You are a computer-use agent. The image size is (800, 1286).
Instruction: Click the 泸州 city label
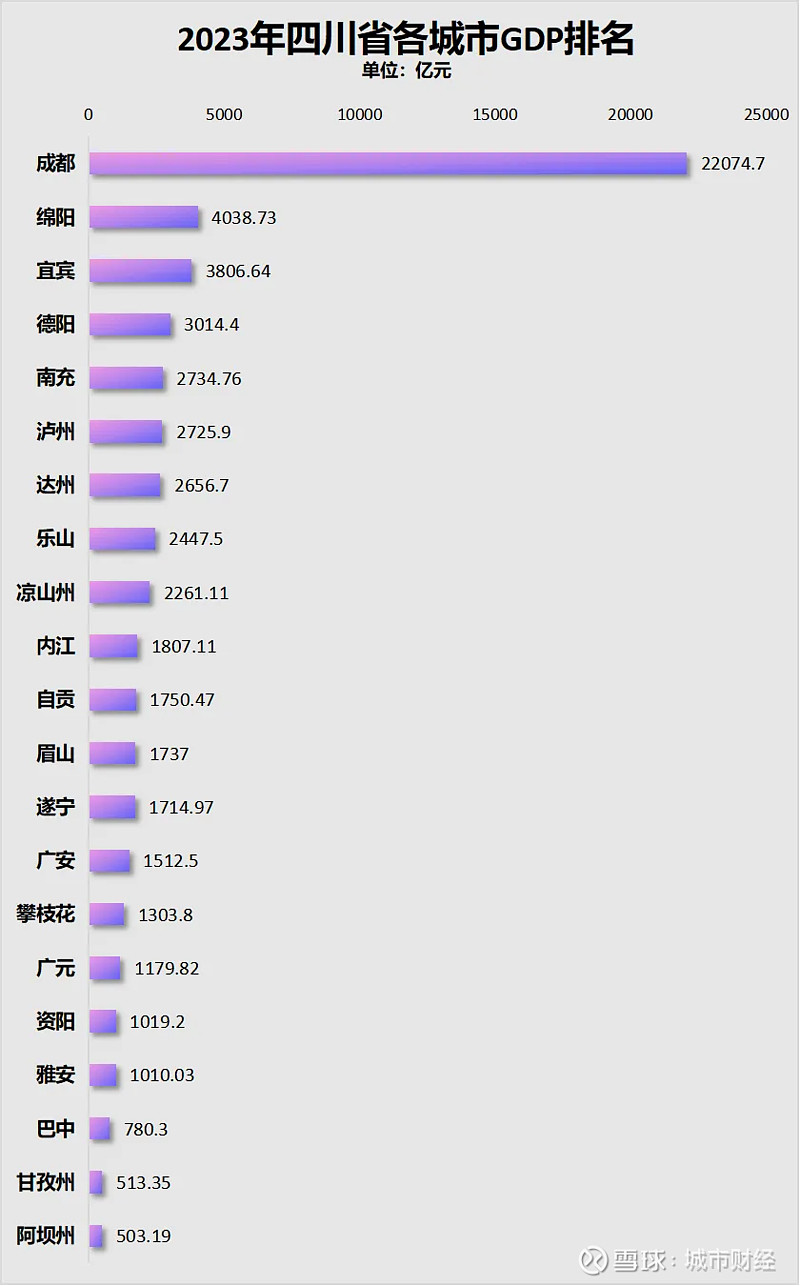pyautogui.click(x=55, y=432)
